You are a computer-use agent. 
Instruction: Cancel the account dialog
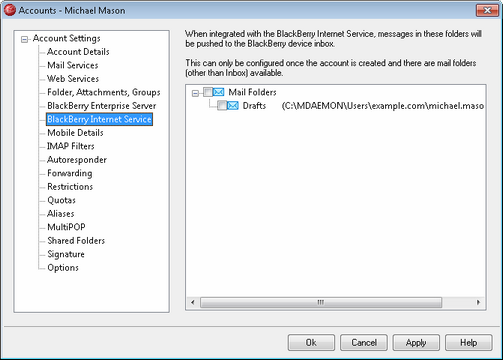click(x=364, y=343)
